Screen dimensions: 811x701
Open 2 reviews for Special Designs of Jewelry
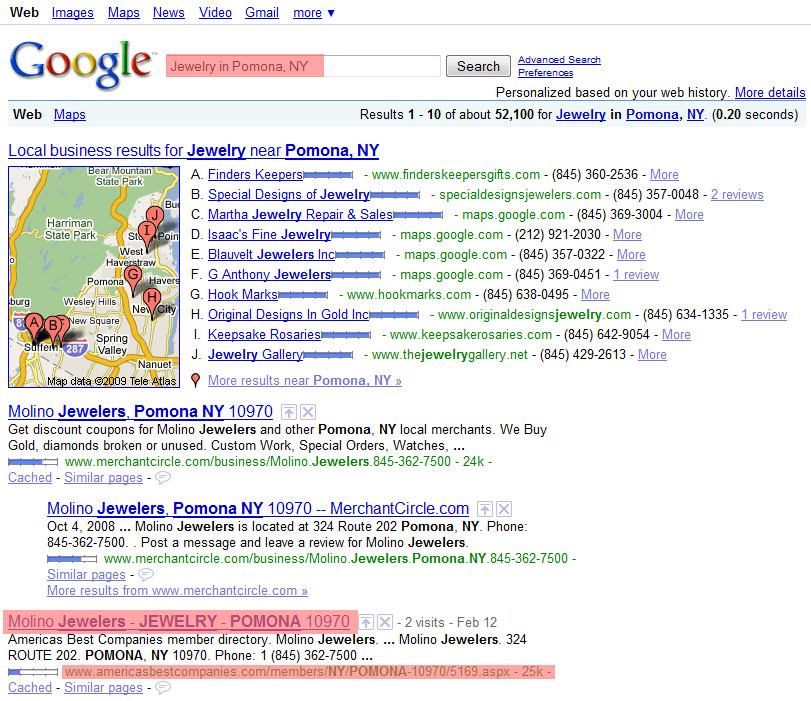pyautogui.click(x=737, y=195)
